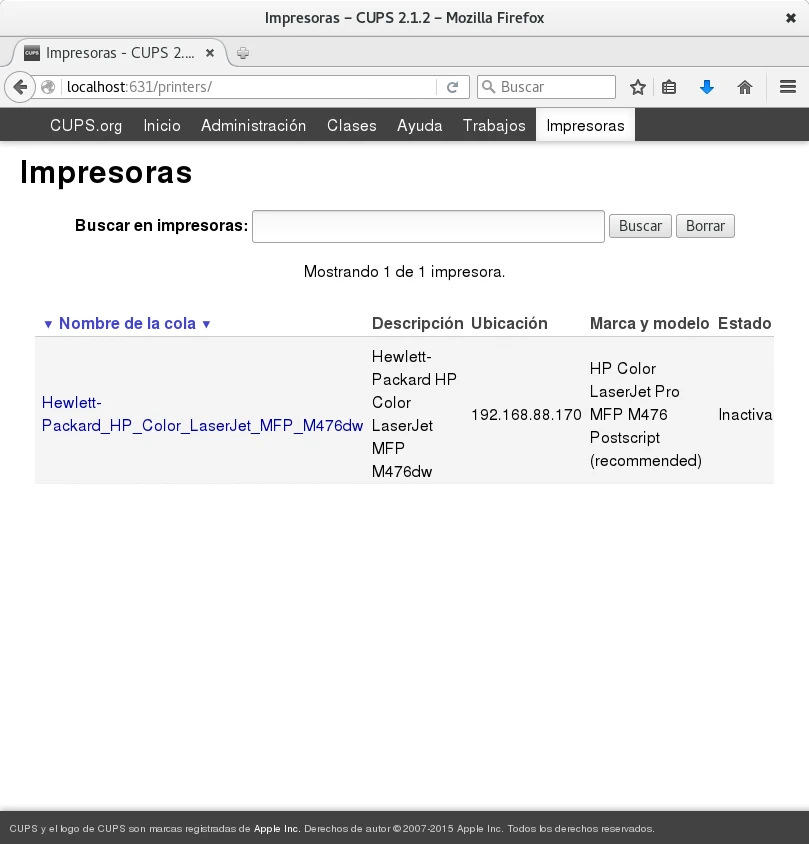Screen dimensions: 809x844
Task: Click the right sort arrow after Nombre de la cola
Action: pyautogui.click(x=206, y=324)
